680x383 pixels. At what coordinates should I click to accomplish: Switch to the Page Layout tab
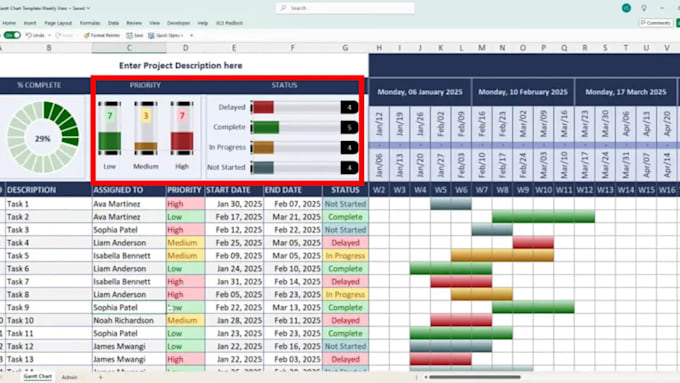[x=58, y=23]
